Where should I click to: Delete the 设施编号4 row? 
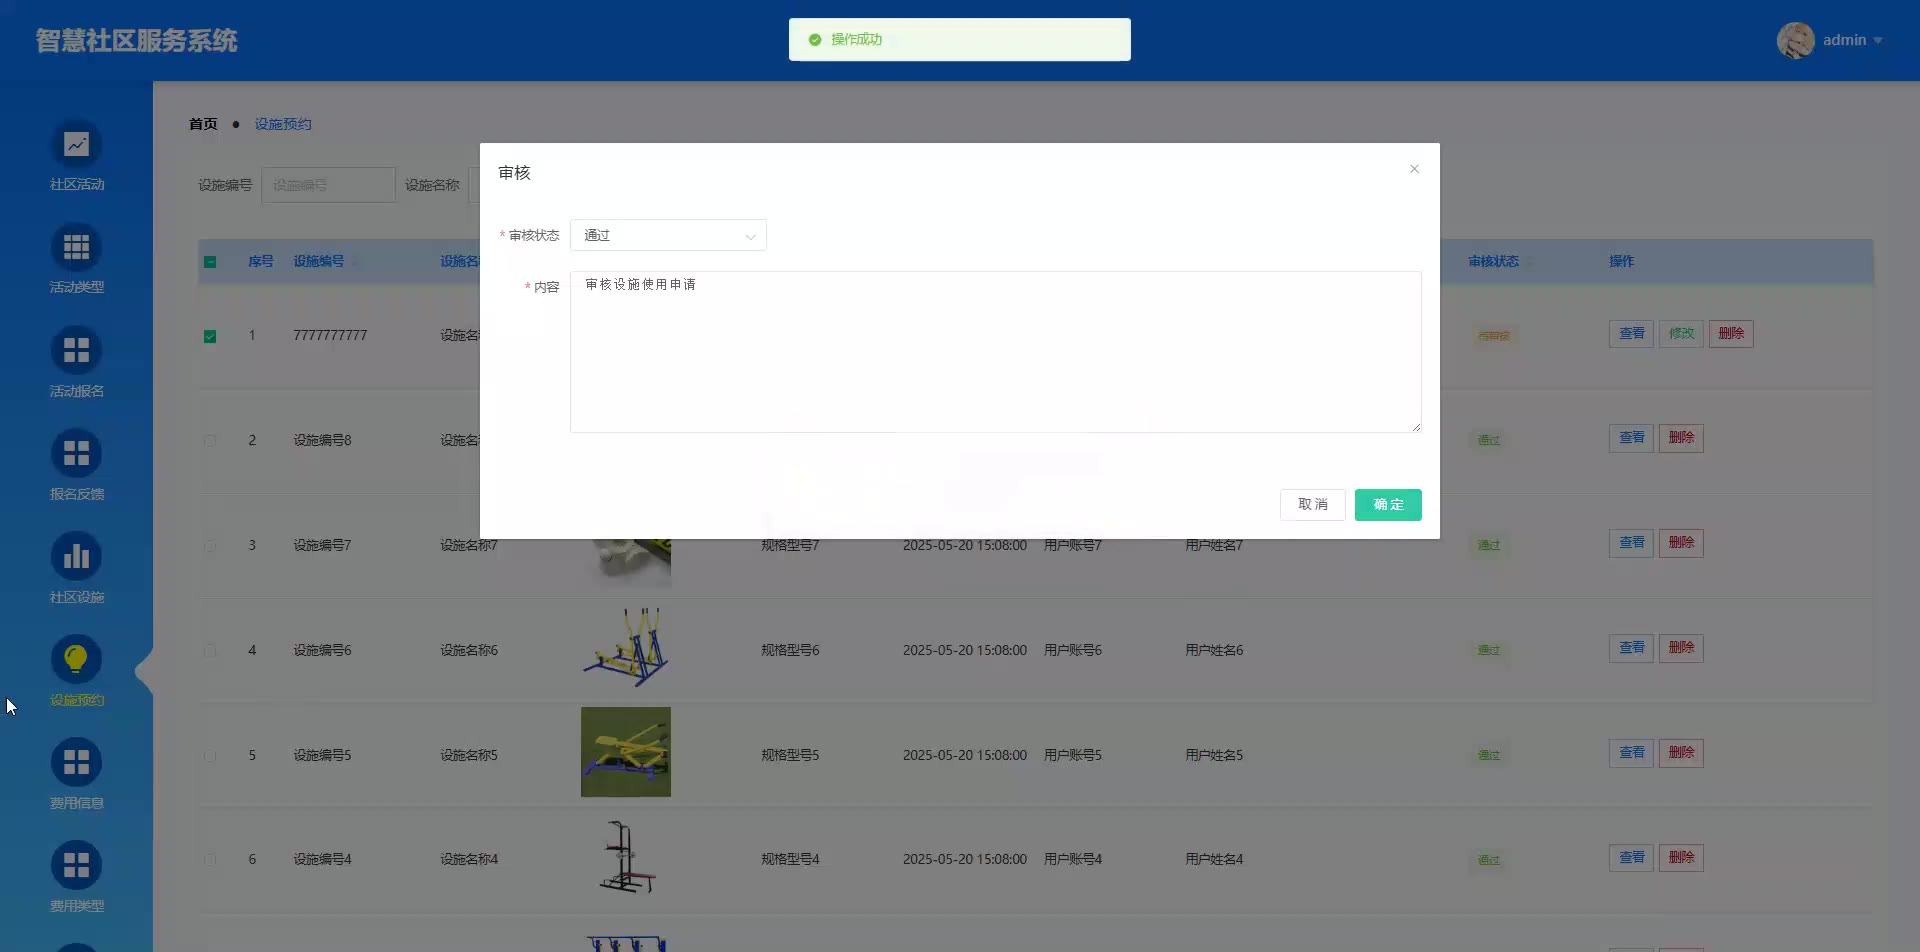coord(1681,858)
